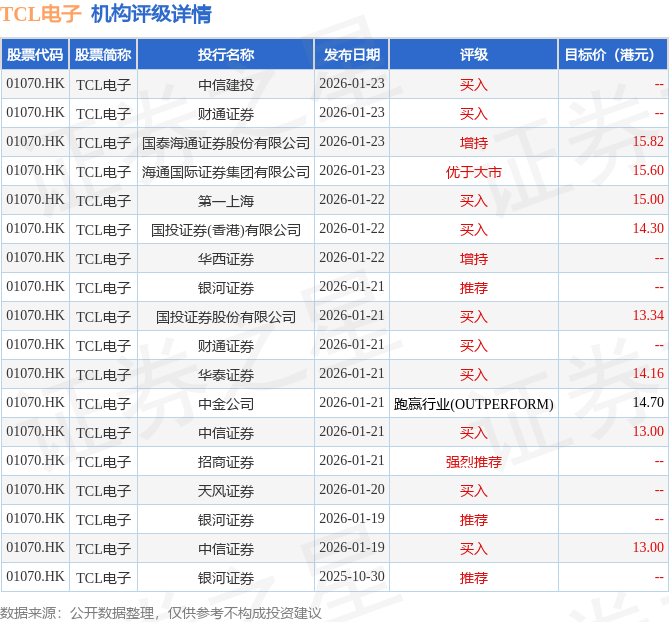Click stock code 01070.HK in 天风证券 row
This screenshot has width=669, height=622.
35,489
